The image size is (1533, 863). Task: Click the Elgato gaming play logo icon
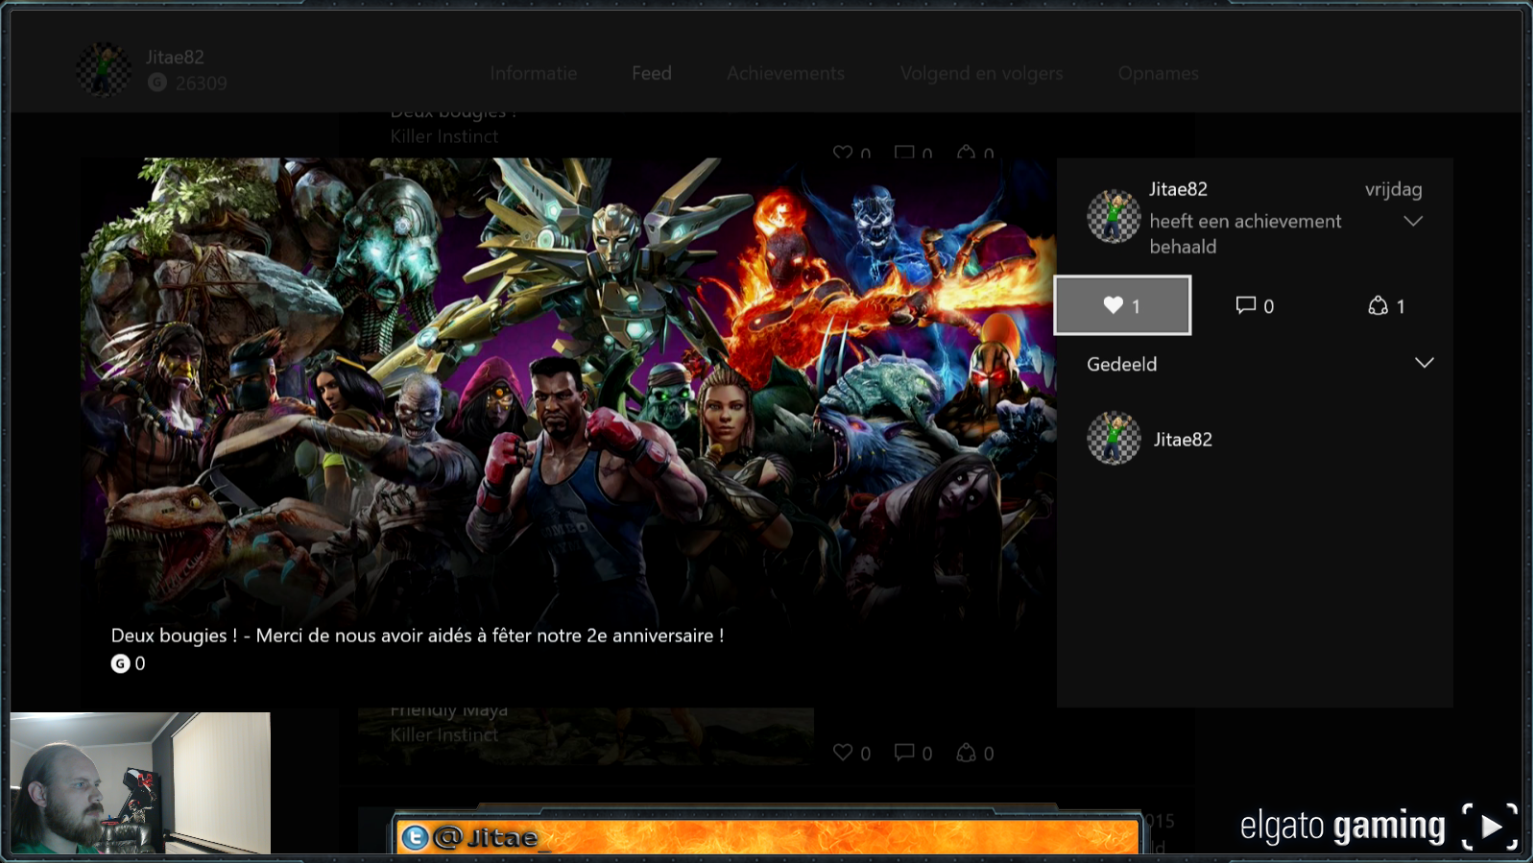coord(1490,827)
